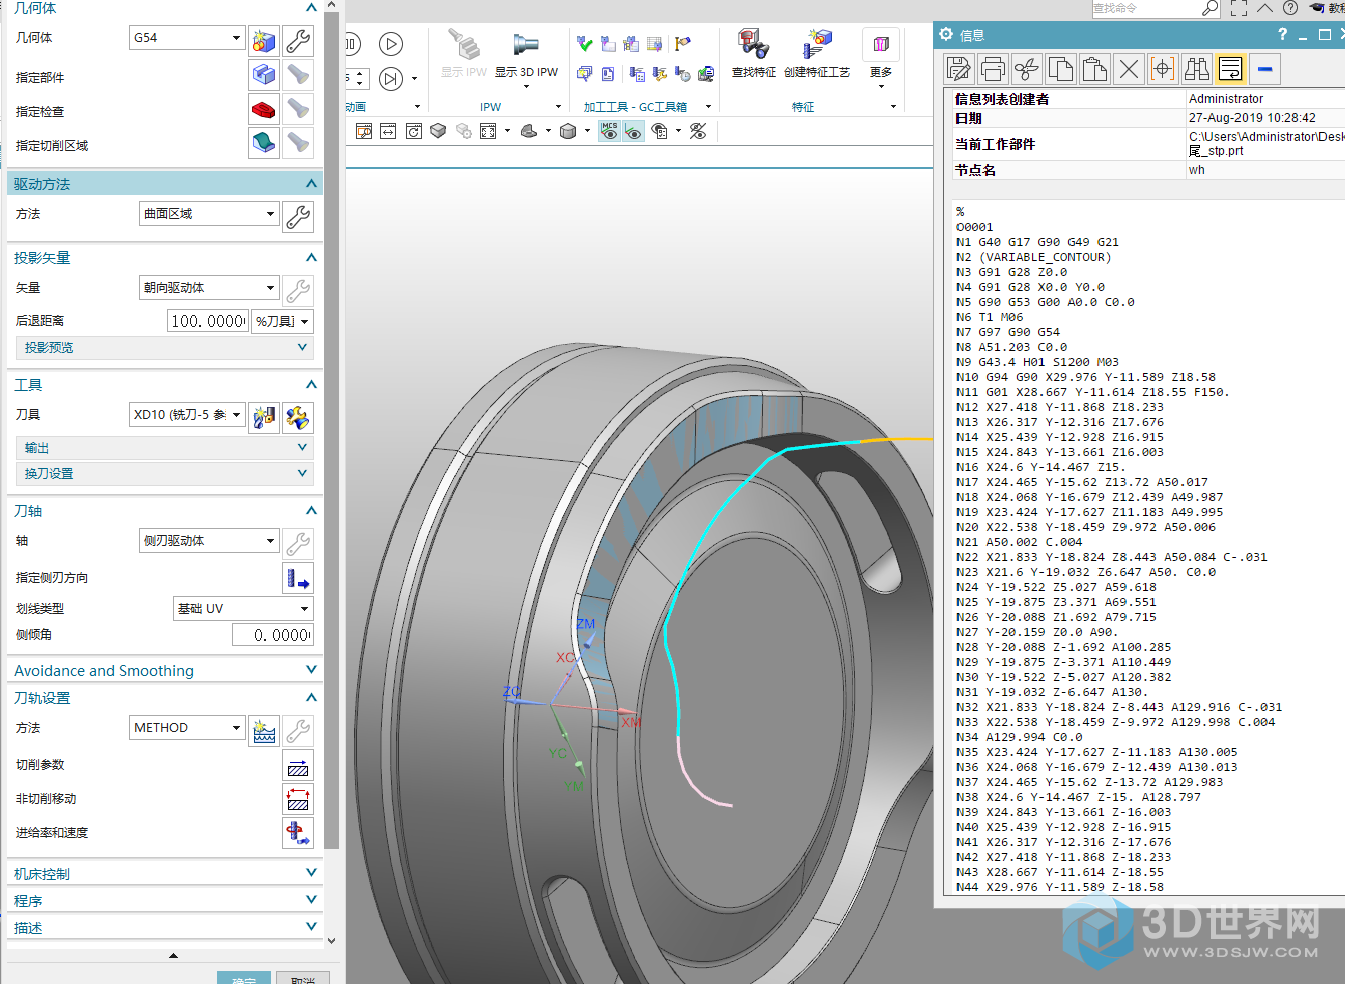Click the blue dash icon in Information window toolbar
Viewport: 1345px width, 984px height.
(x=1264, y=69)
